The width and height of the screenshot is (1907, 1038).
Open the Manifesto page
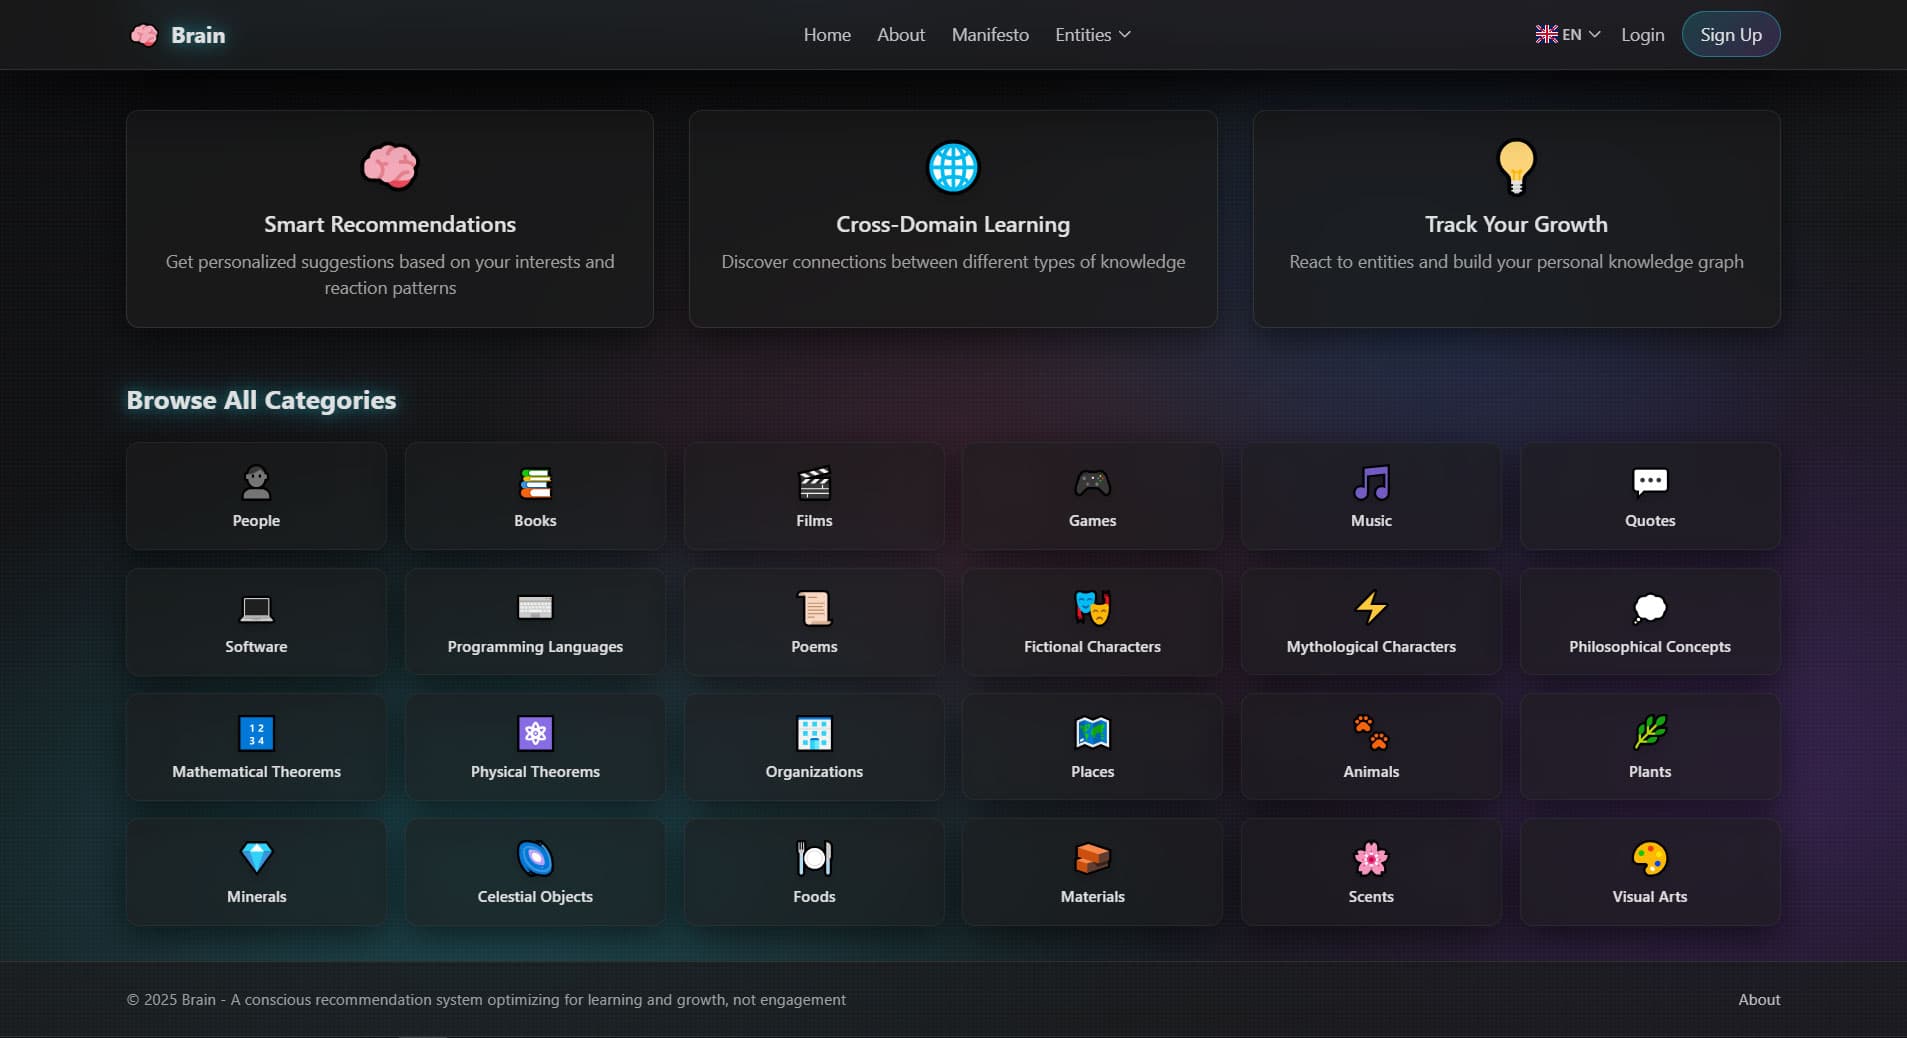click(990, 35)
